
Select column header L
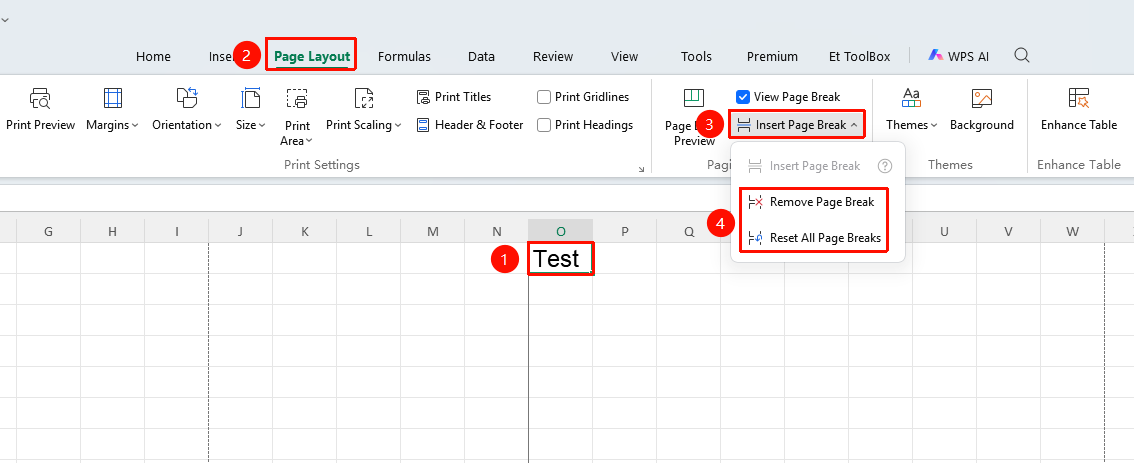368,232
